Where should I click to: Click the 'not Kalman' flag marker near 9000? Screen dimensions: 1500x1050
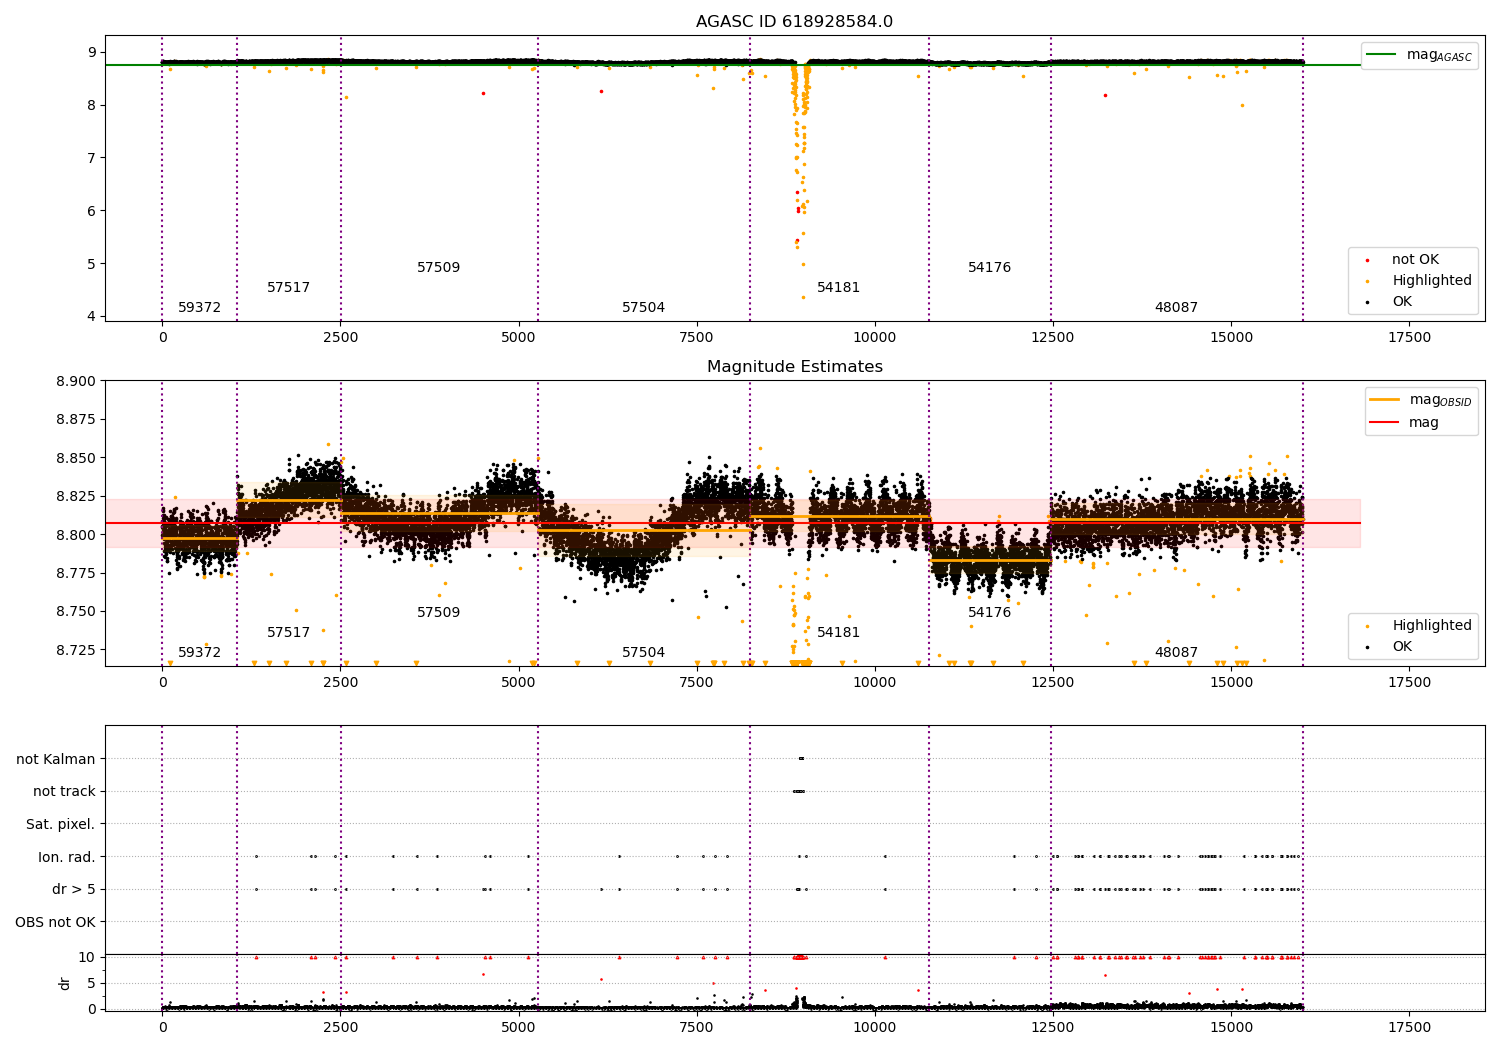pyautogui.click(x=801, y=759)
